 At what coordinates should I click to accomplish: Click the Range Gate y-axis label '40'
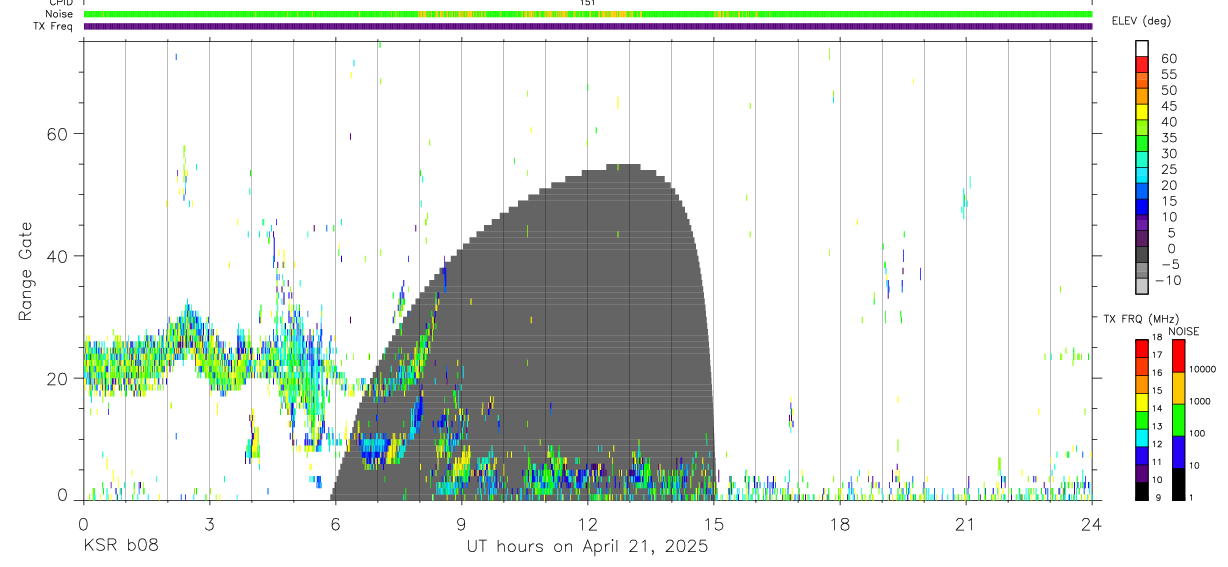click(x=58, y=256)
